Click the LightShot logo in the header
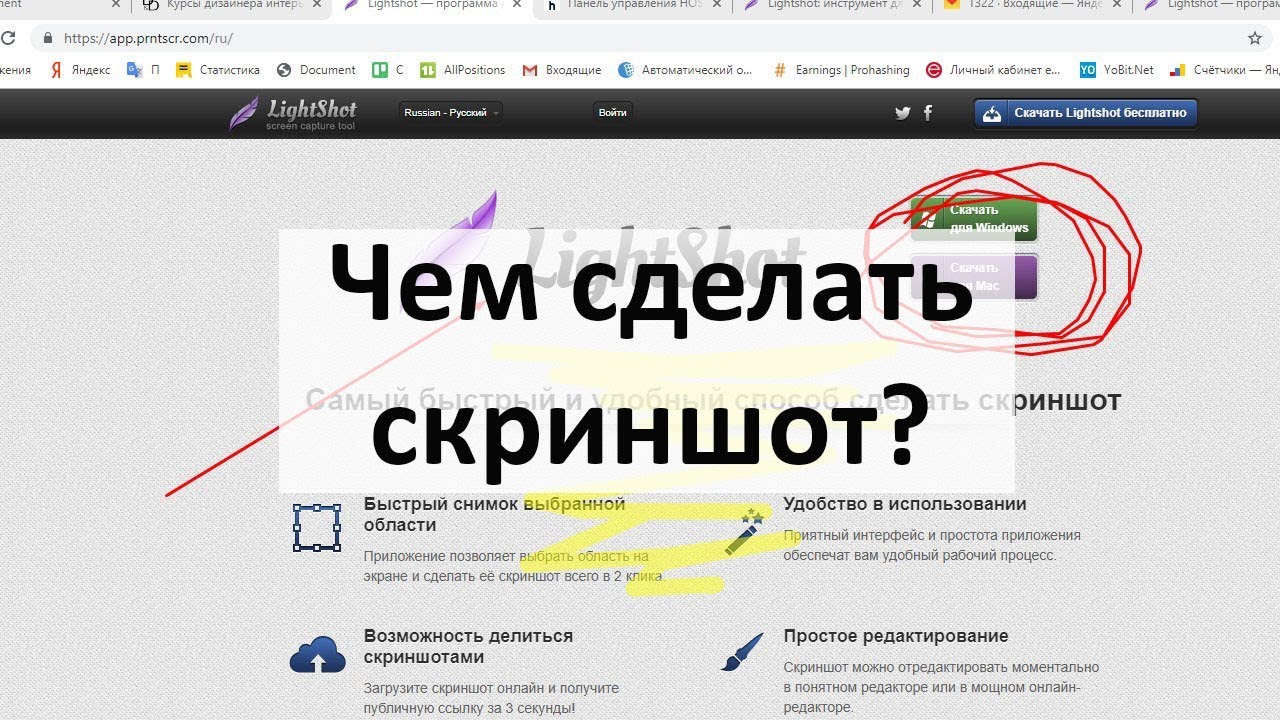Image resolution: width=1280 pixels, height=720 pixels. (292, 113)
